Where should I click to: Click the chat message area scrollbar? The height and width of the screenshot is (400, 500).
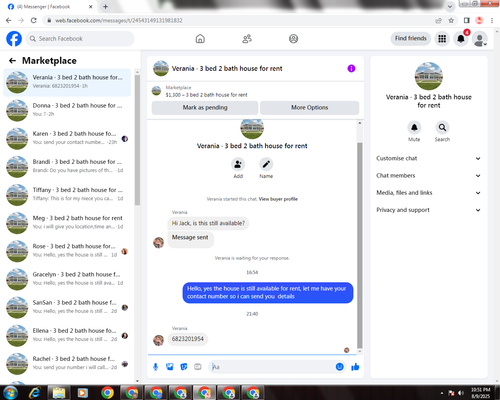(x=360, y=245)
